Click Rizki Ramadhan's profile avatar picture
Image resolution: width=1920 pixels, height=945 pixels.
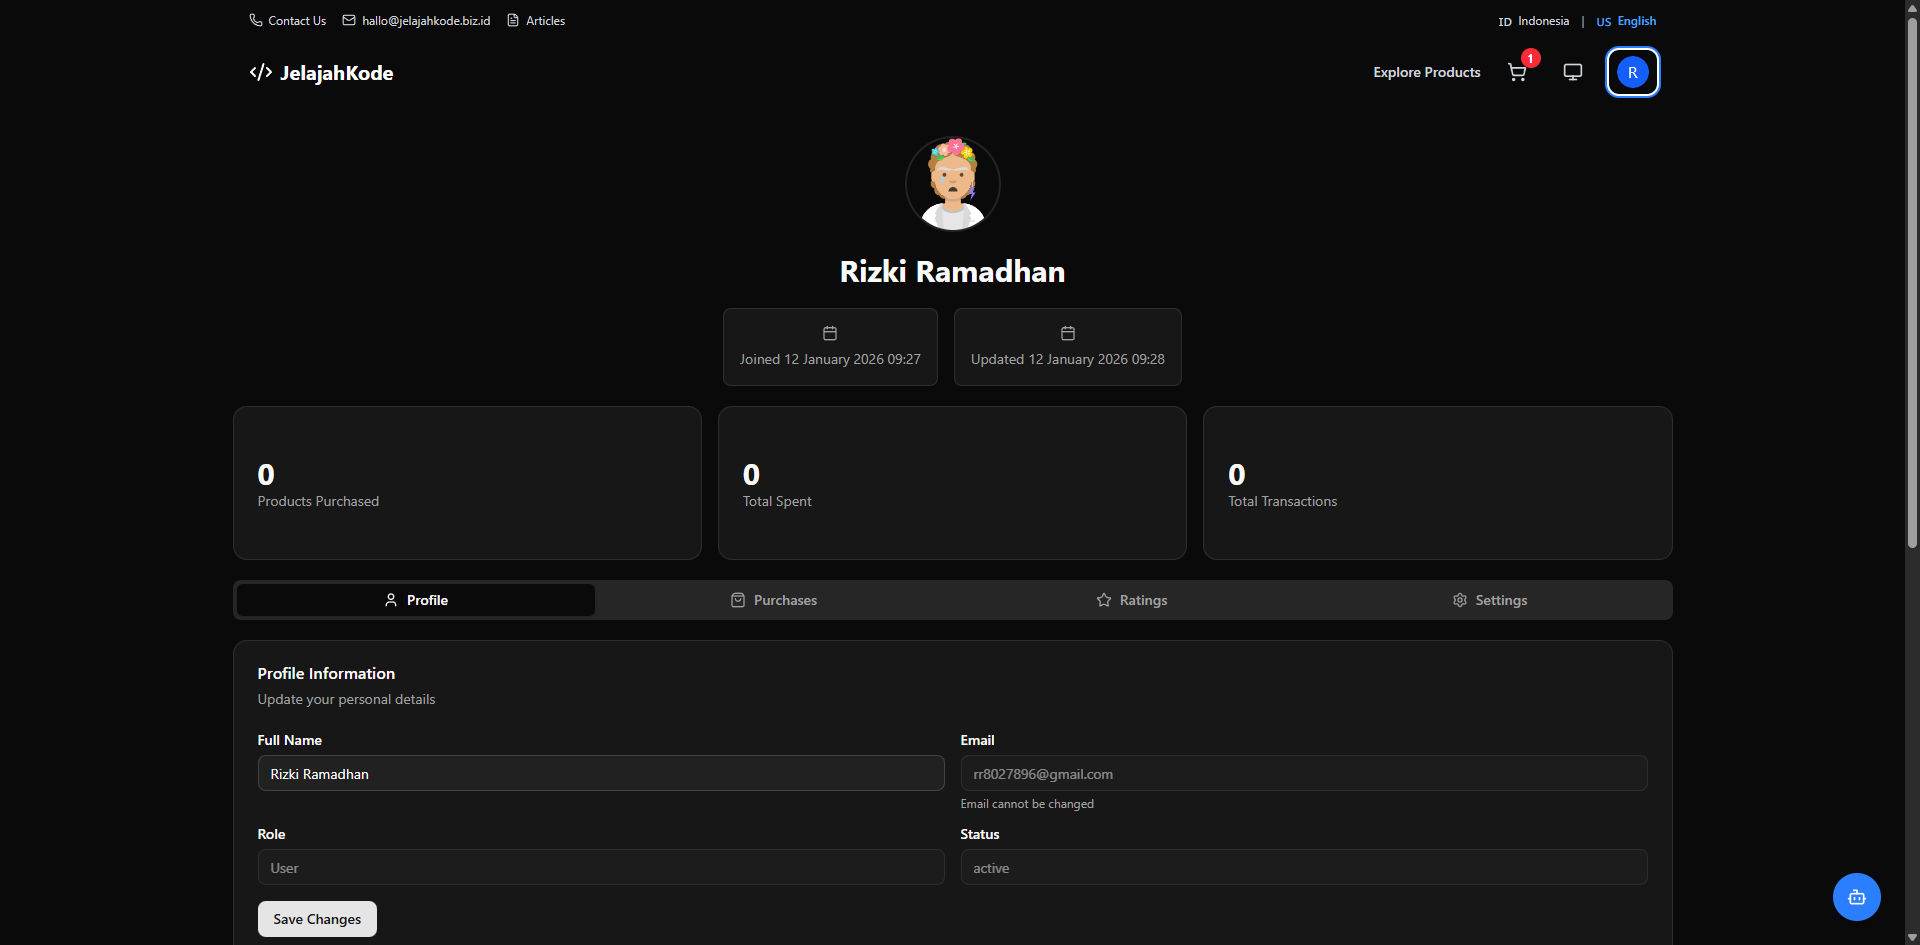click(x=952, y=183)
